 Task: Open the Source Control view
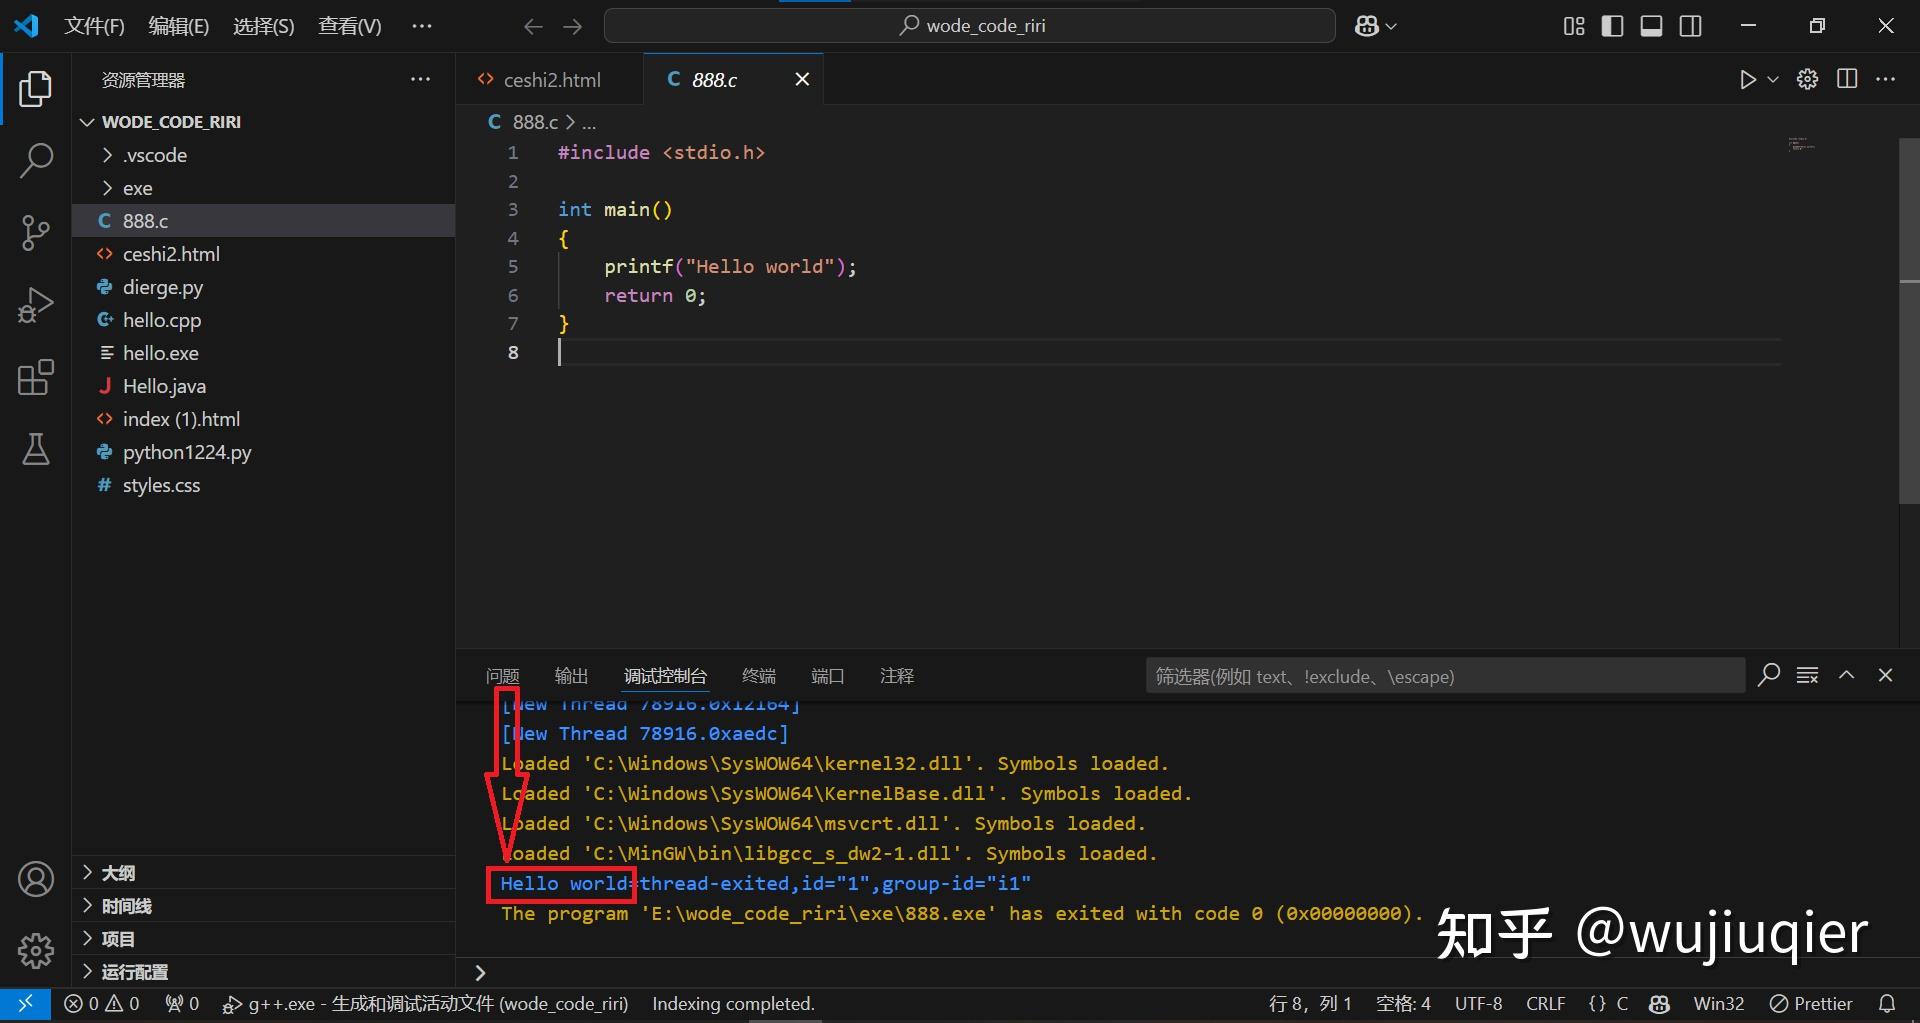coord(36,232)
